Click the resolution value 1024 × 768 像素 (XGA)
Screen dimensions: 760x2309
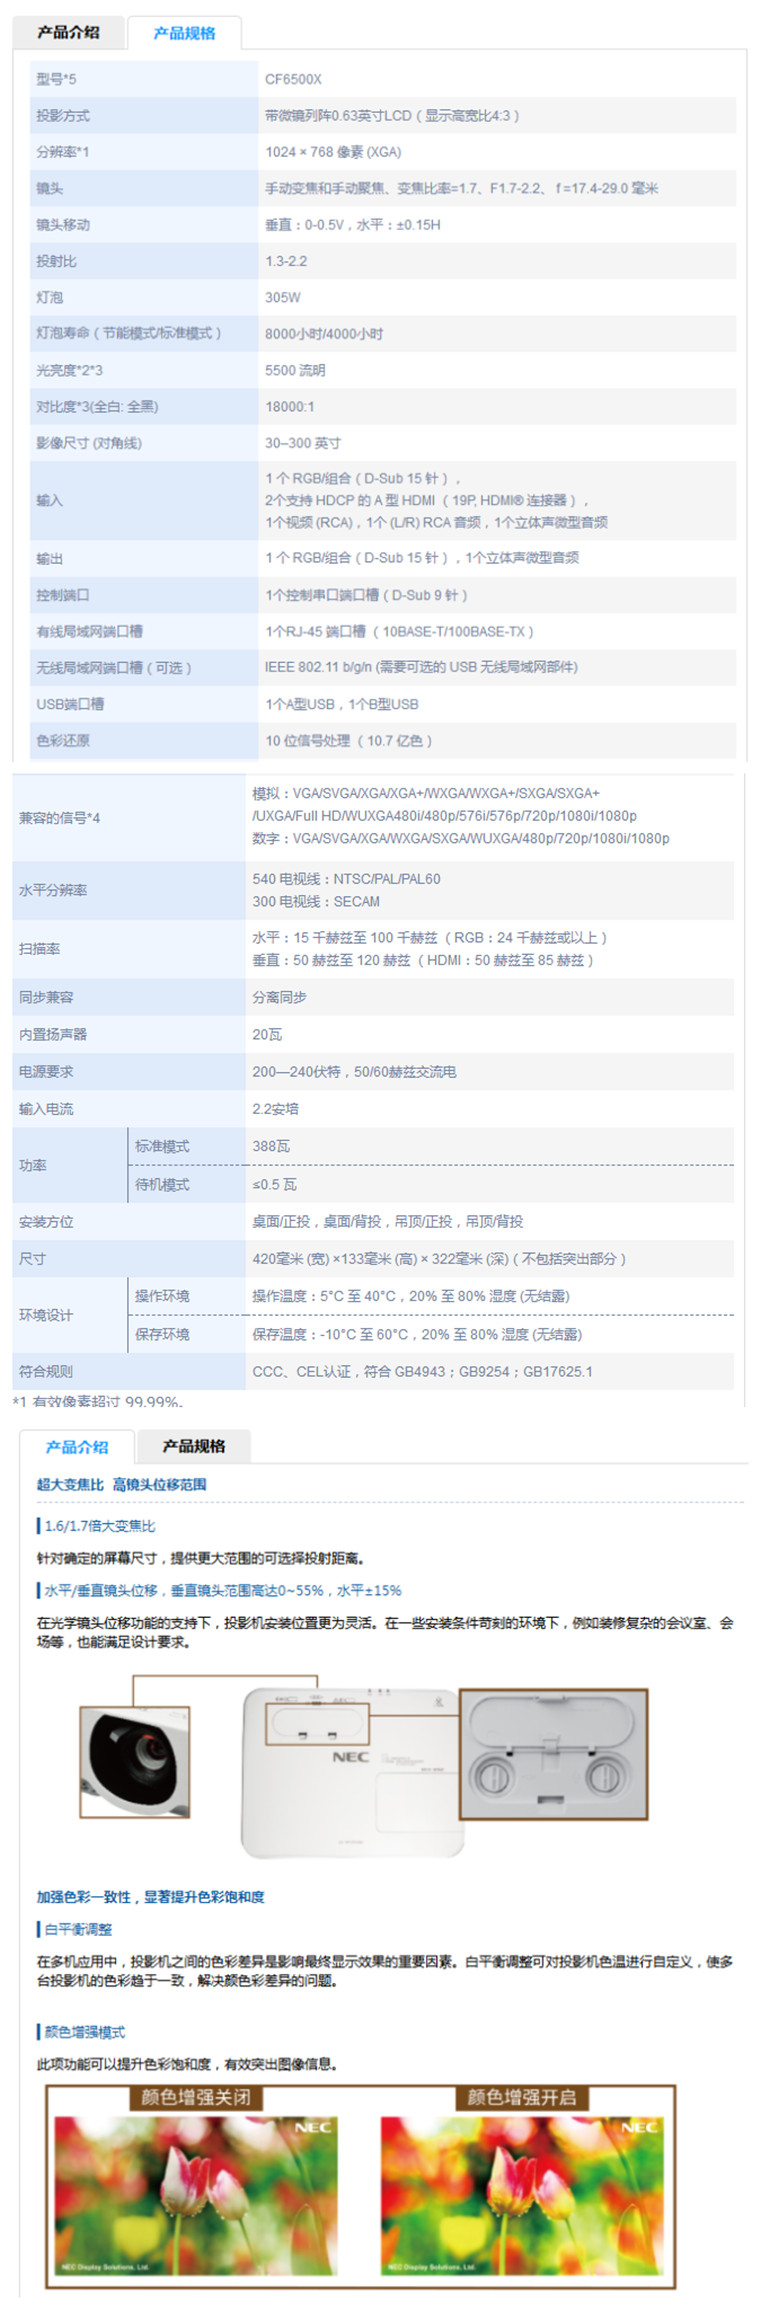pos(333,152)
